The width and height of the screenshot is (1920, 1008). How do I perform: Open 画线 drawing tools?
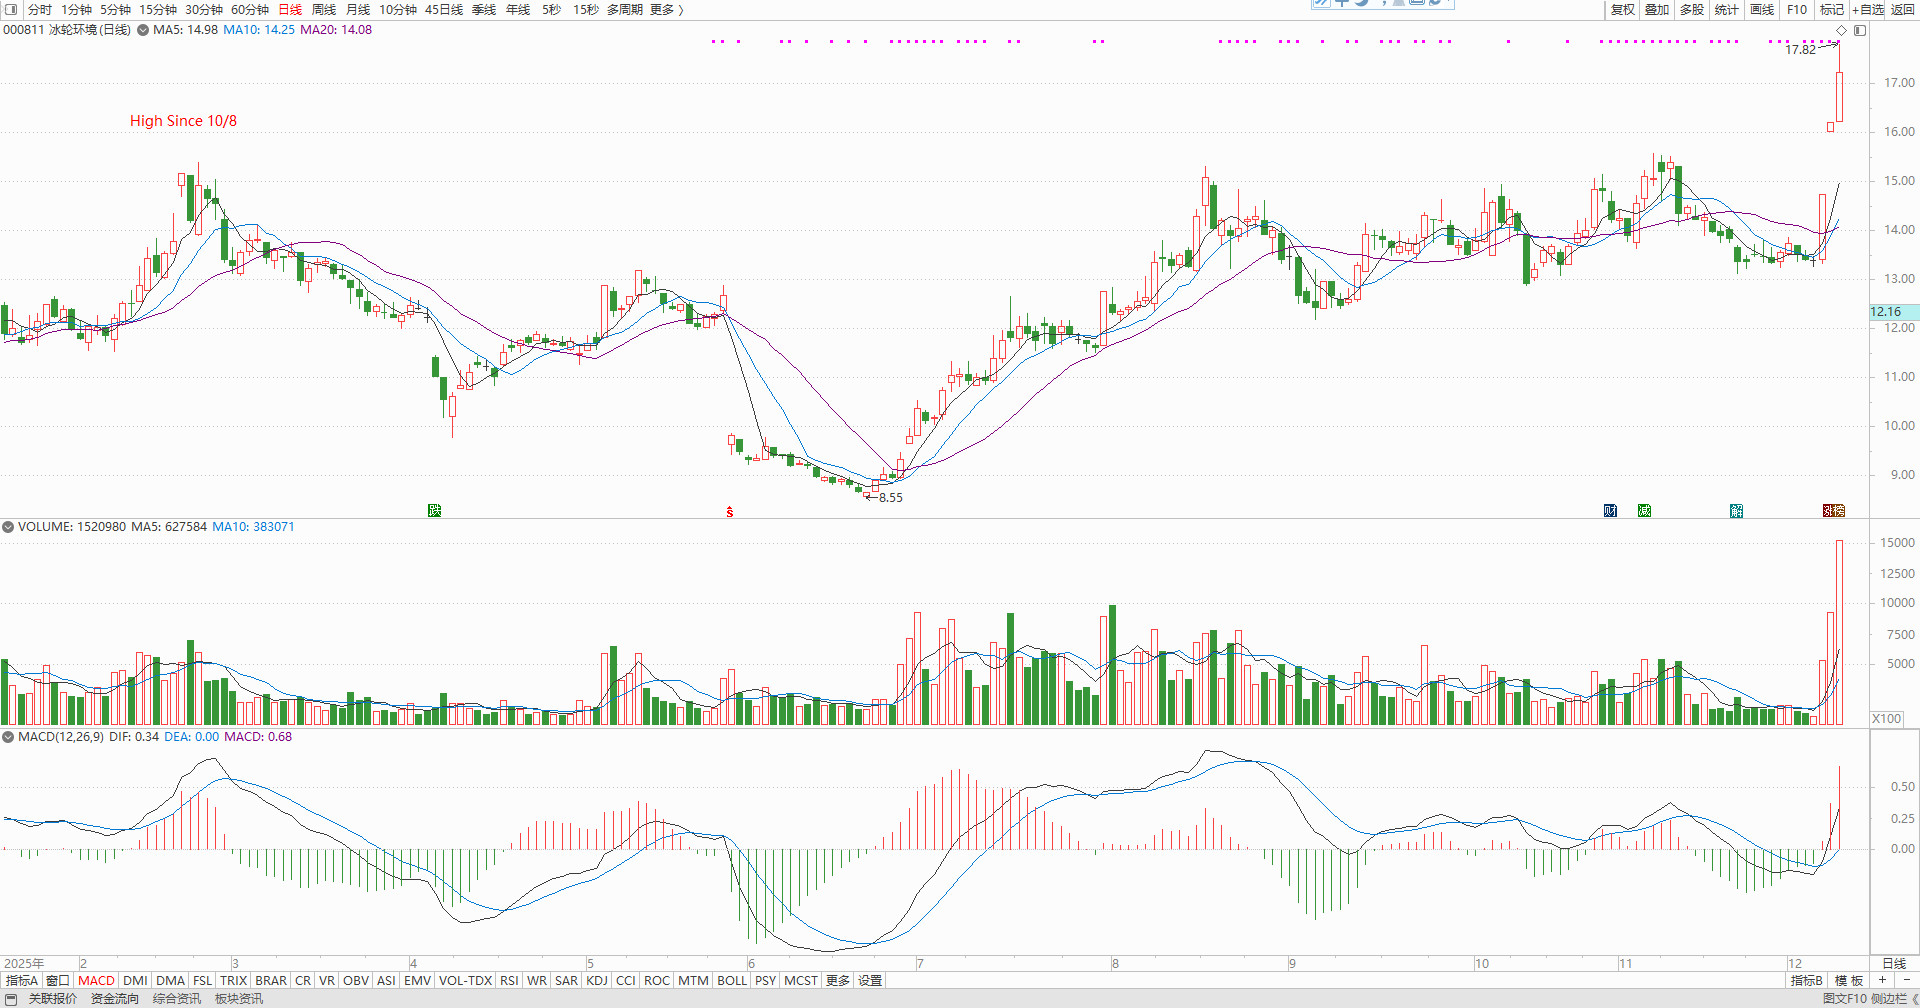click(x=1762, y=10)
